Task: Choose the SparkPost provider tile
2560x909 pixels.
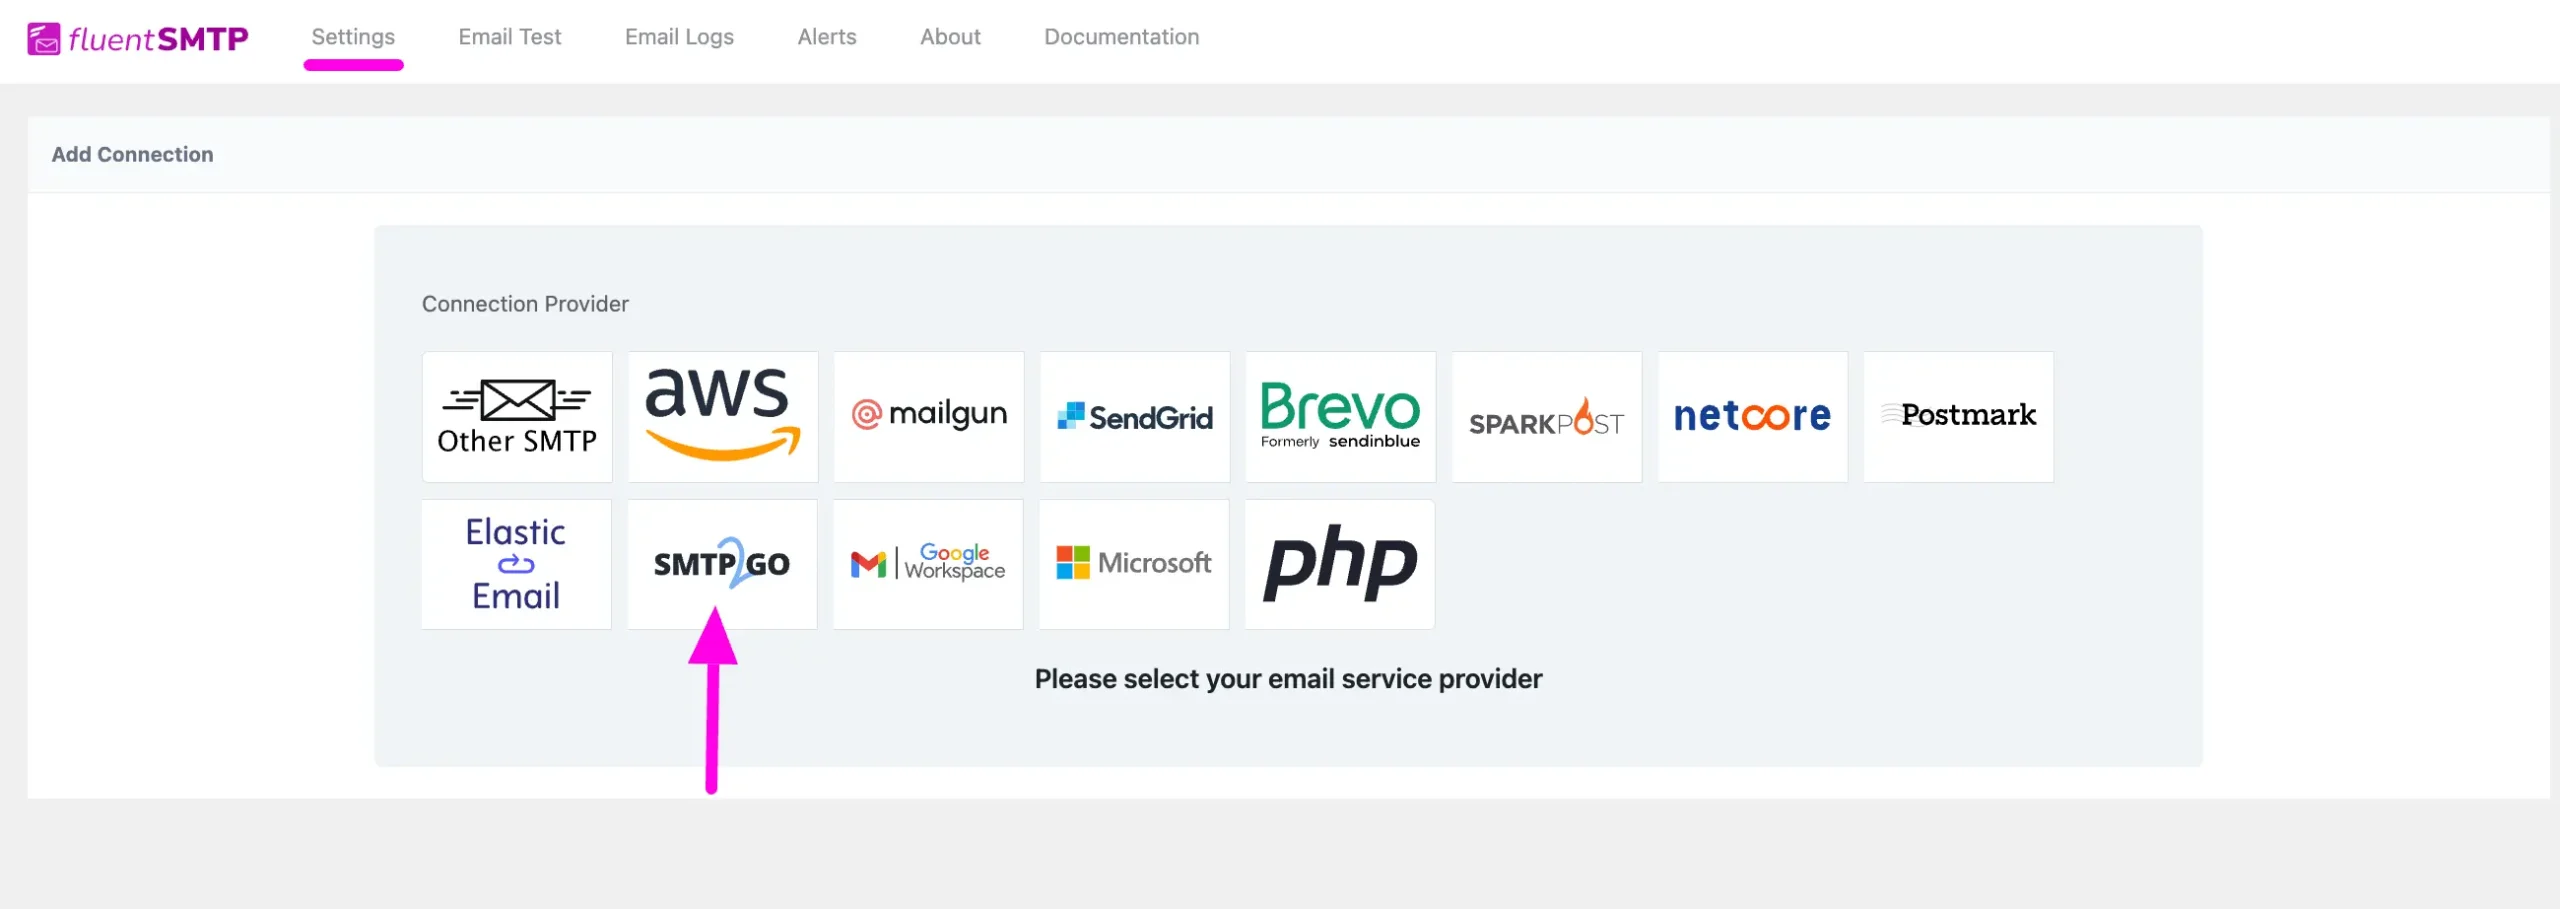Action: pos(1547,416)
